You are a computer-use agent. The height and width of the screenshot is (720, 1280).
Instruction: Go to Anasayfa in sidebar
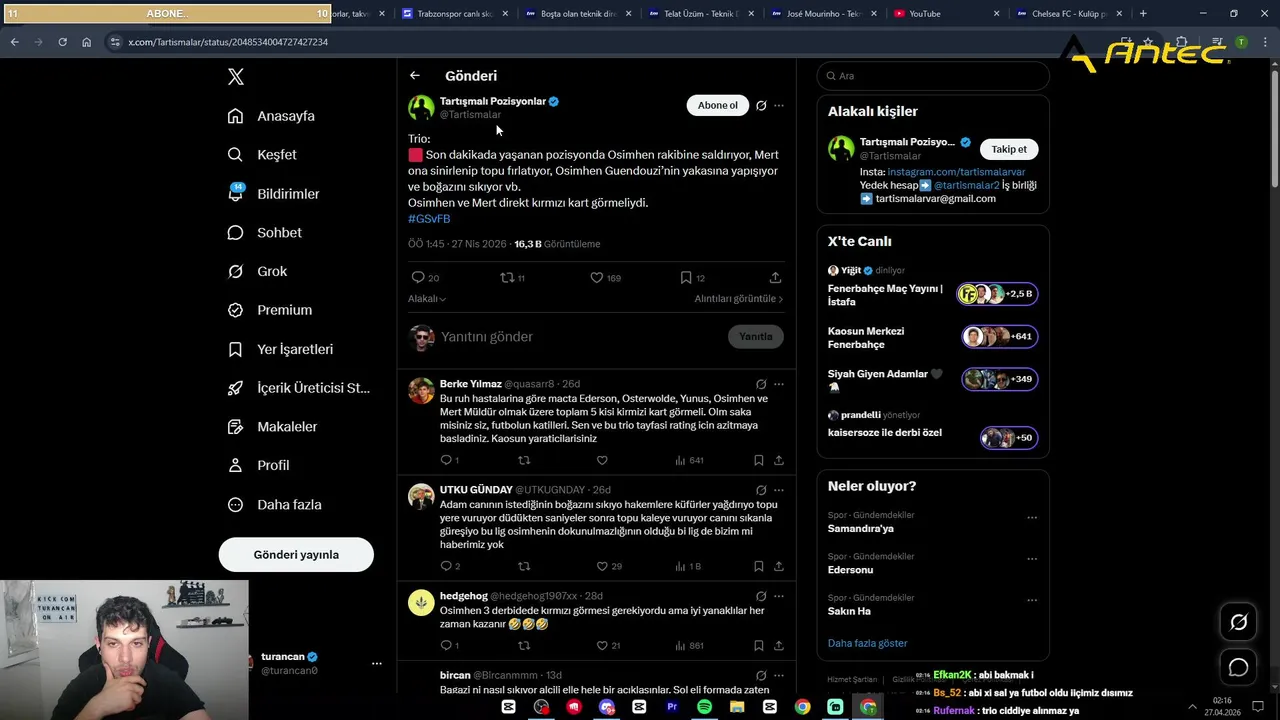(x=271, y=116)
